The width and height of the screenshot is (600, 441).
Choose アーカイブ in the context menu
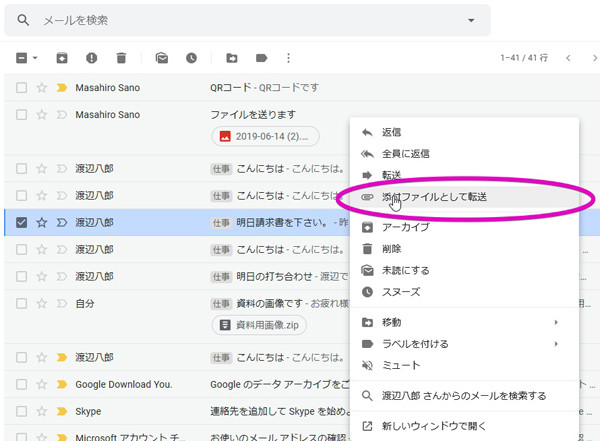(x=464, y=227)
